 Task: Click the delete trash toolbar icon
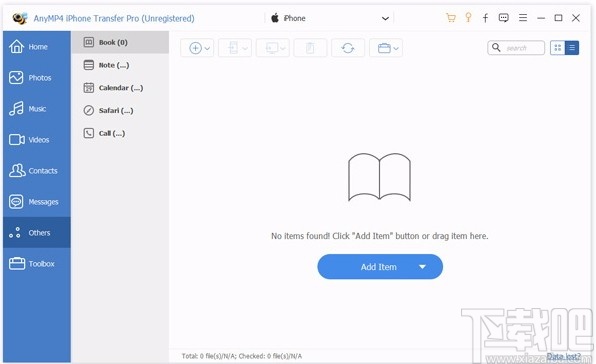point(310,48)
